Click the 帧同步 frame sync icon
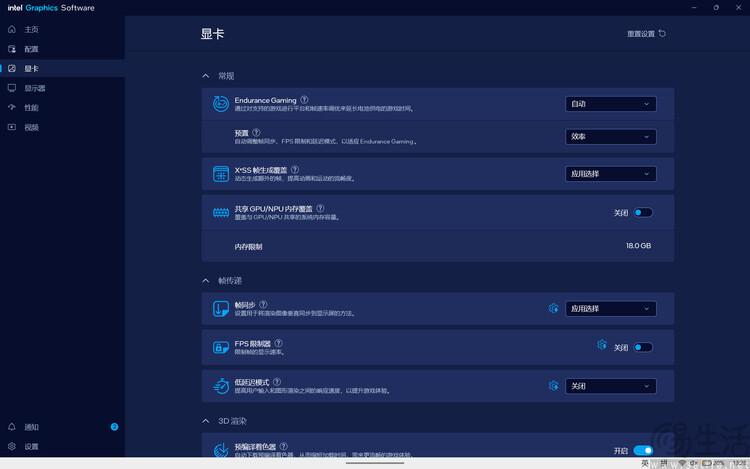This screenshot has height=469, width=750. pyautogui.click(x=221, y=309)
